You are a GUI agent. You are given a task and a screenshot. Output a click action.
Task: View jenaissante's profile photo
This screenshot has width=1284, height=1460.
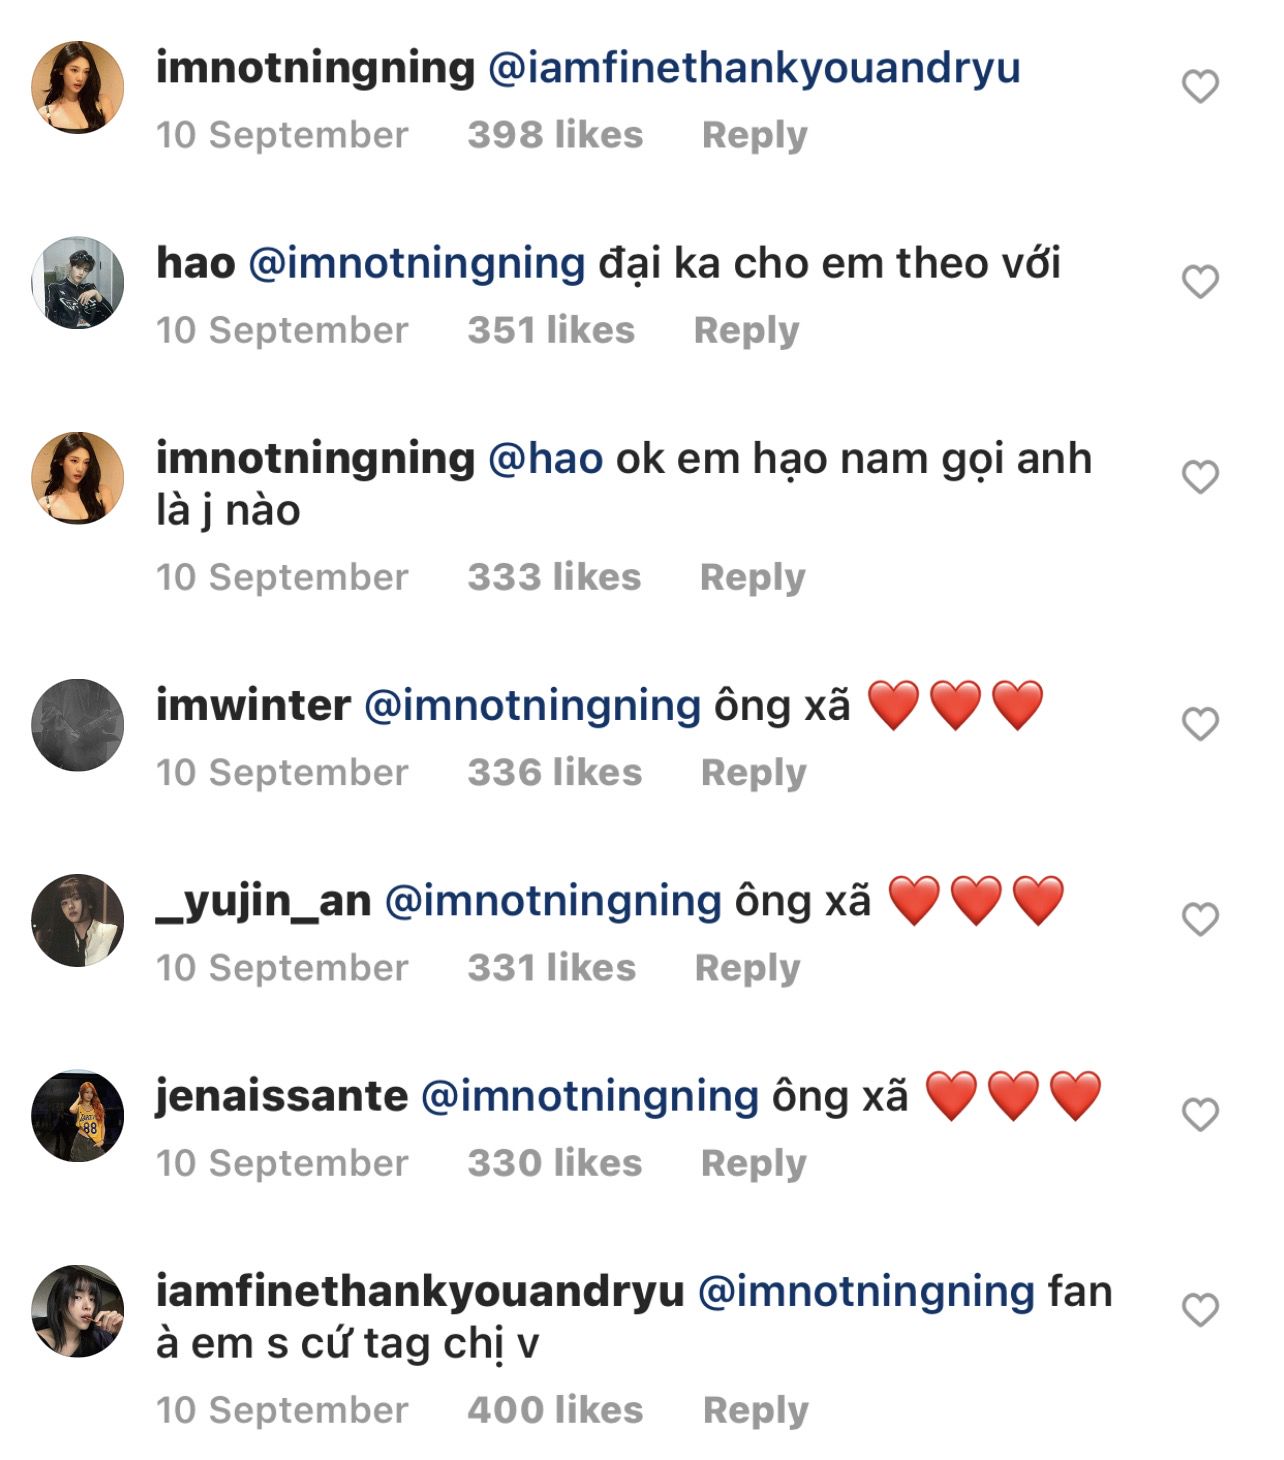(78, 1116)
